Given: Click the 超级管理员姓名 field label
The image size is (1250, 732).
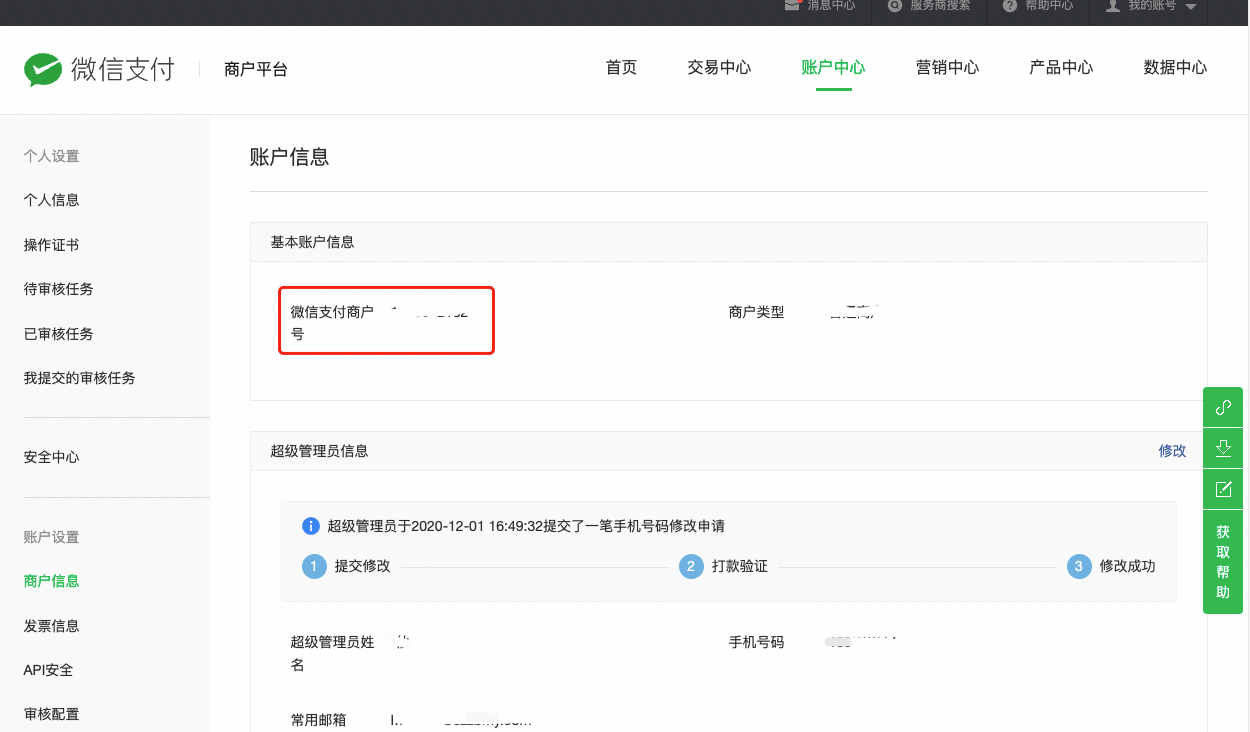Looking at the screenshot, I should click(x=333, y=653).
